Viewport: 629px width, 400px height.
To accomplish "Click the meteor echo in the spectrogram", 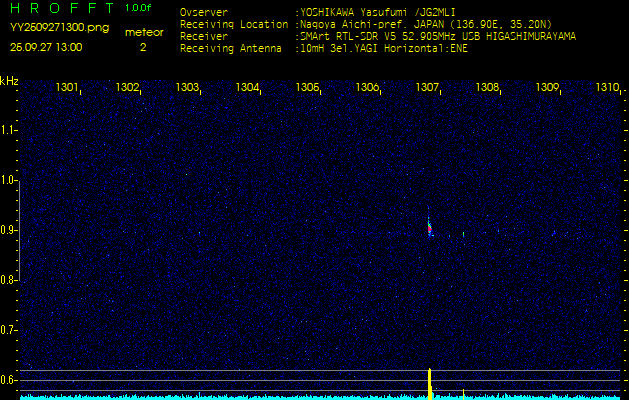I will pyautogui.click(x=429, y=228).
